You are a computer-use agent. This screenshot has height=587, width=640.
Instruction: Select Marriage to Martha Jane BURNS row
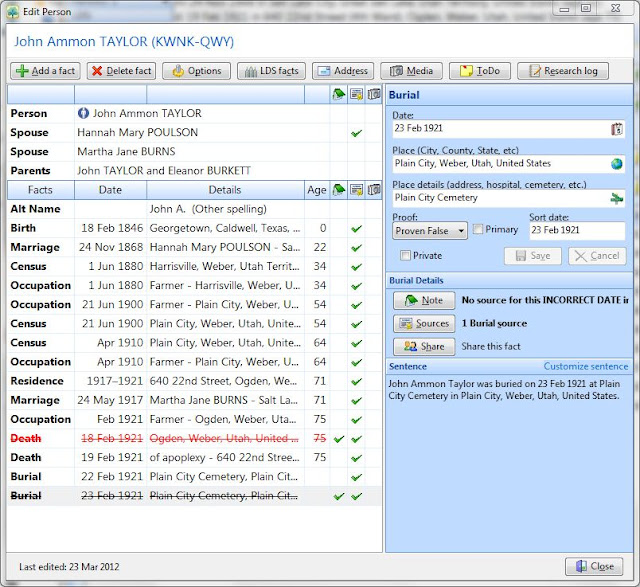194,400
